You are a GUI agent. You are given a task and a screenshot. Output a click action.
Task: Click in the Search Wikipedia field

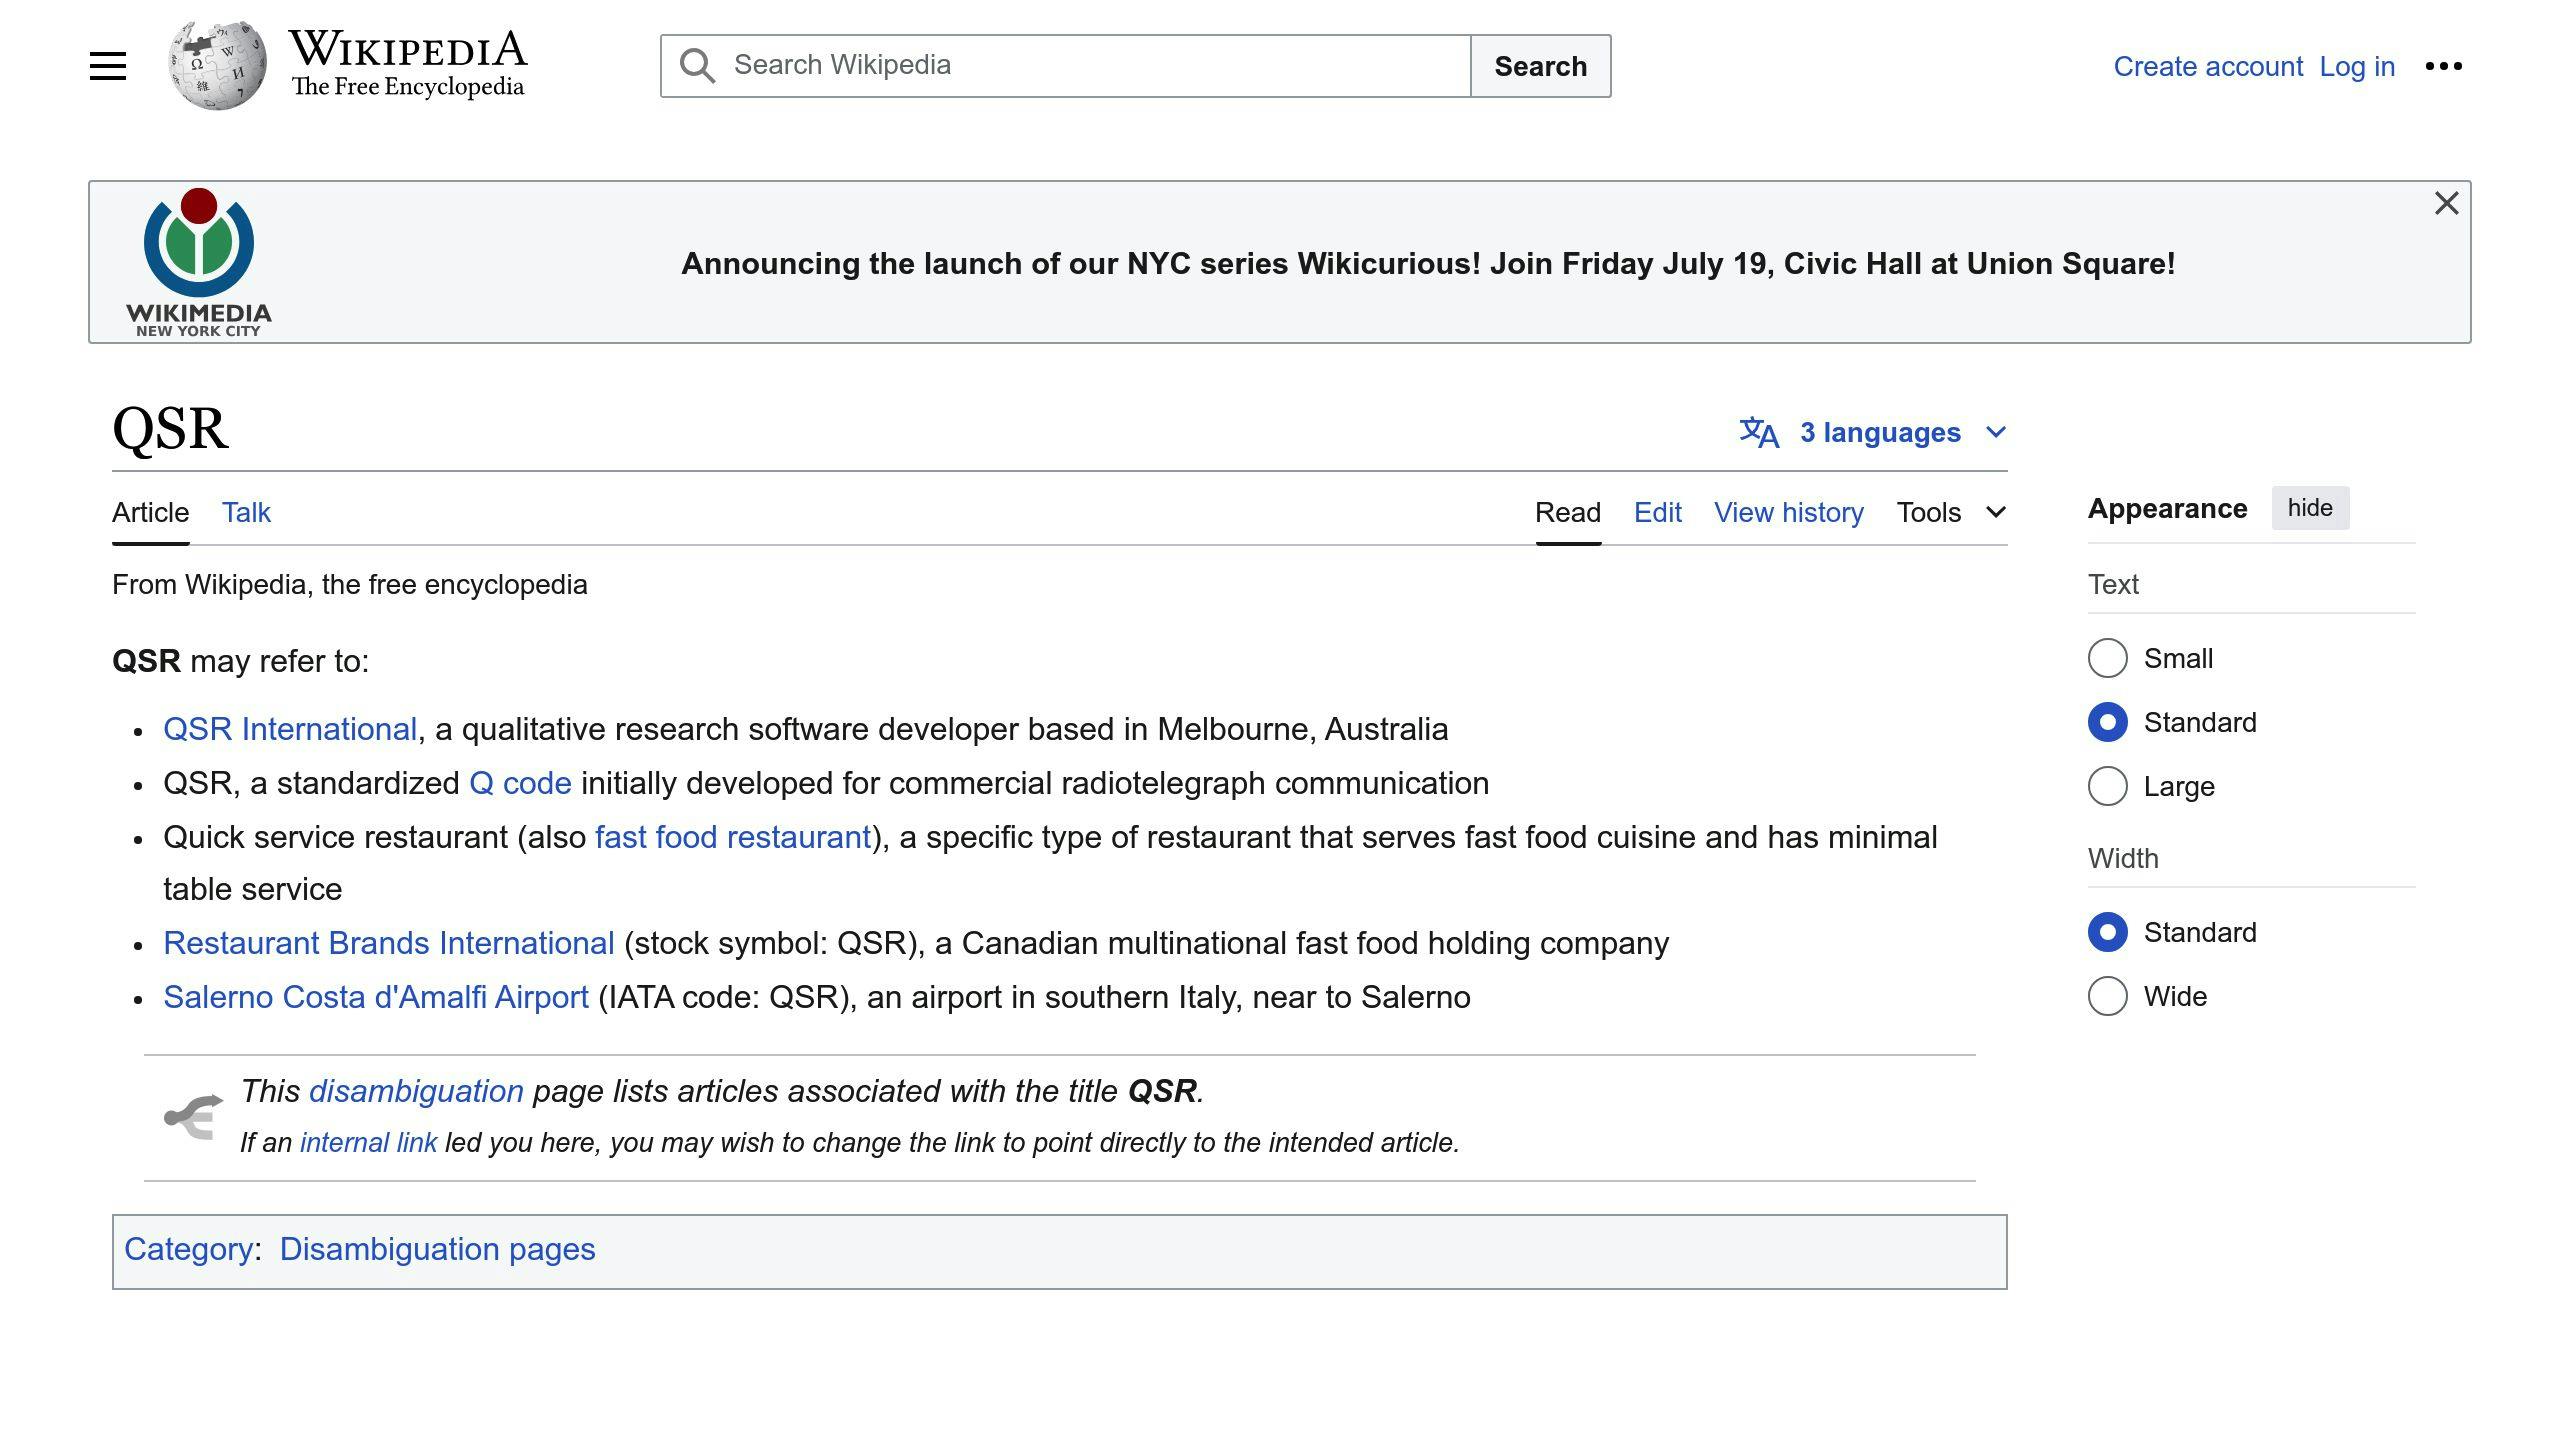(1066, 66)
